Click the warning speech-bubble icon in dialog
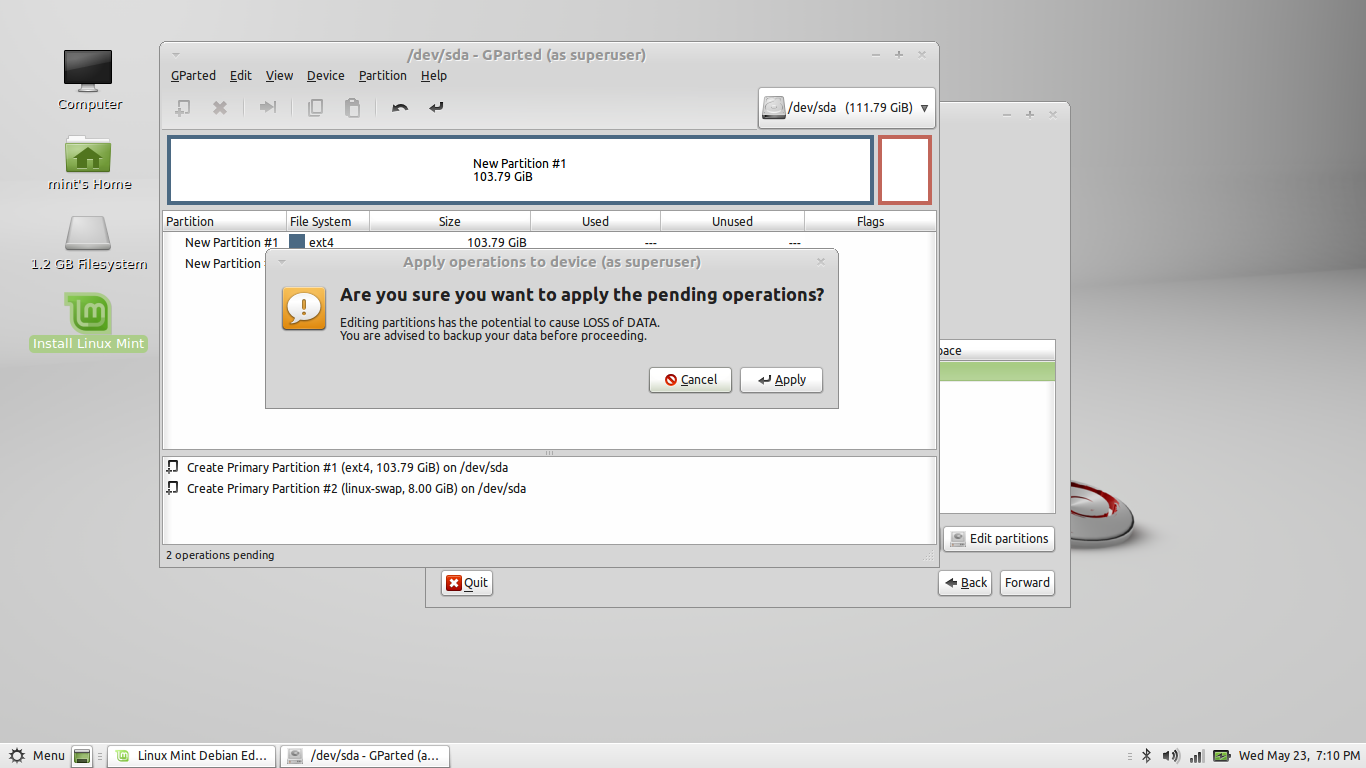1366x768 pixels. (304, 308)
